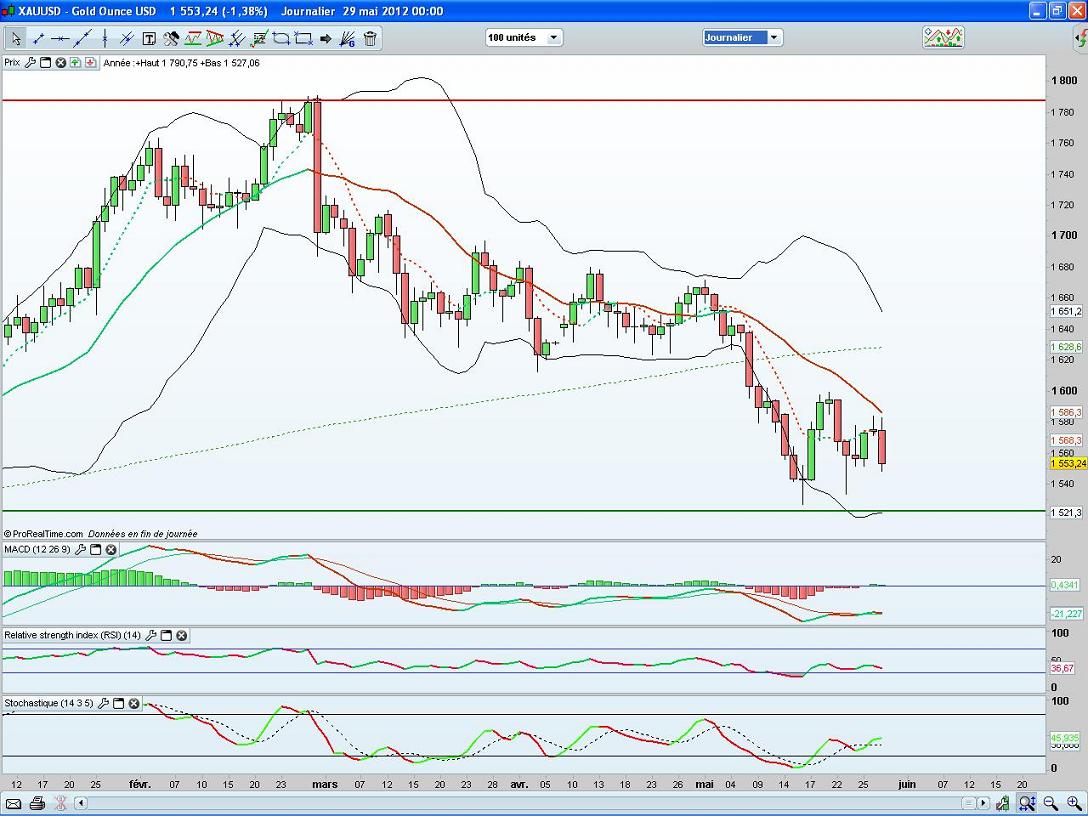This screenshot has width=1088, height=816.
Task: Select the black arrow drawing tool
Action: [x=325, y=39]
